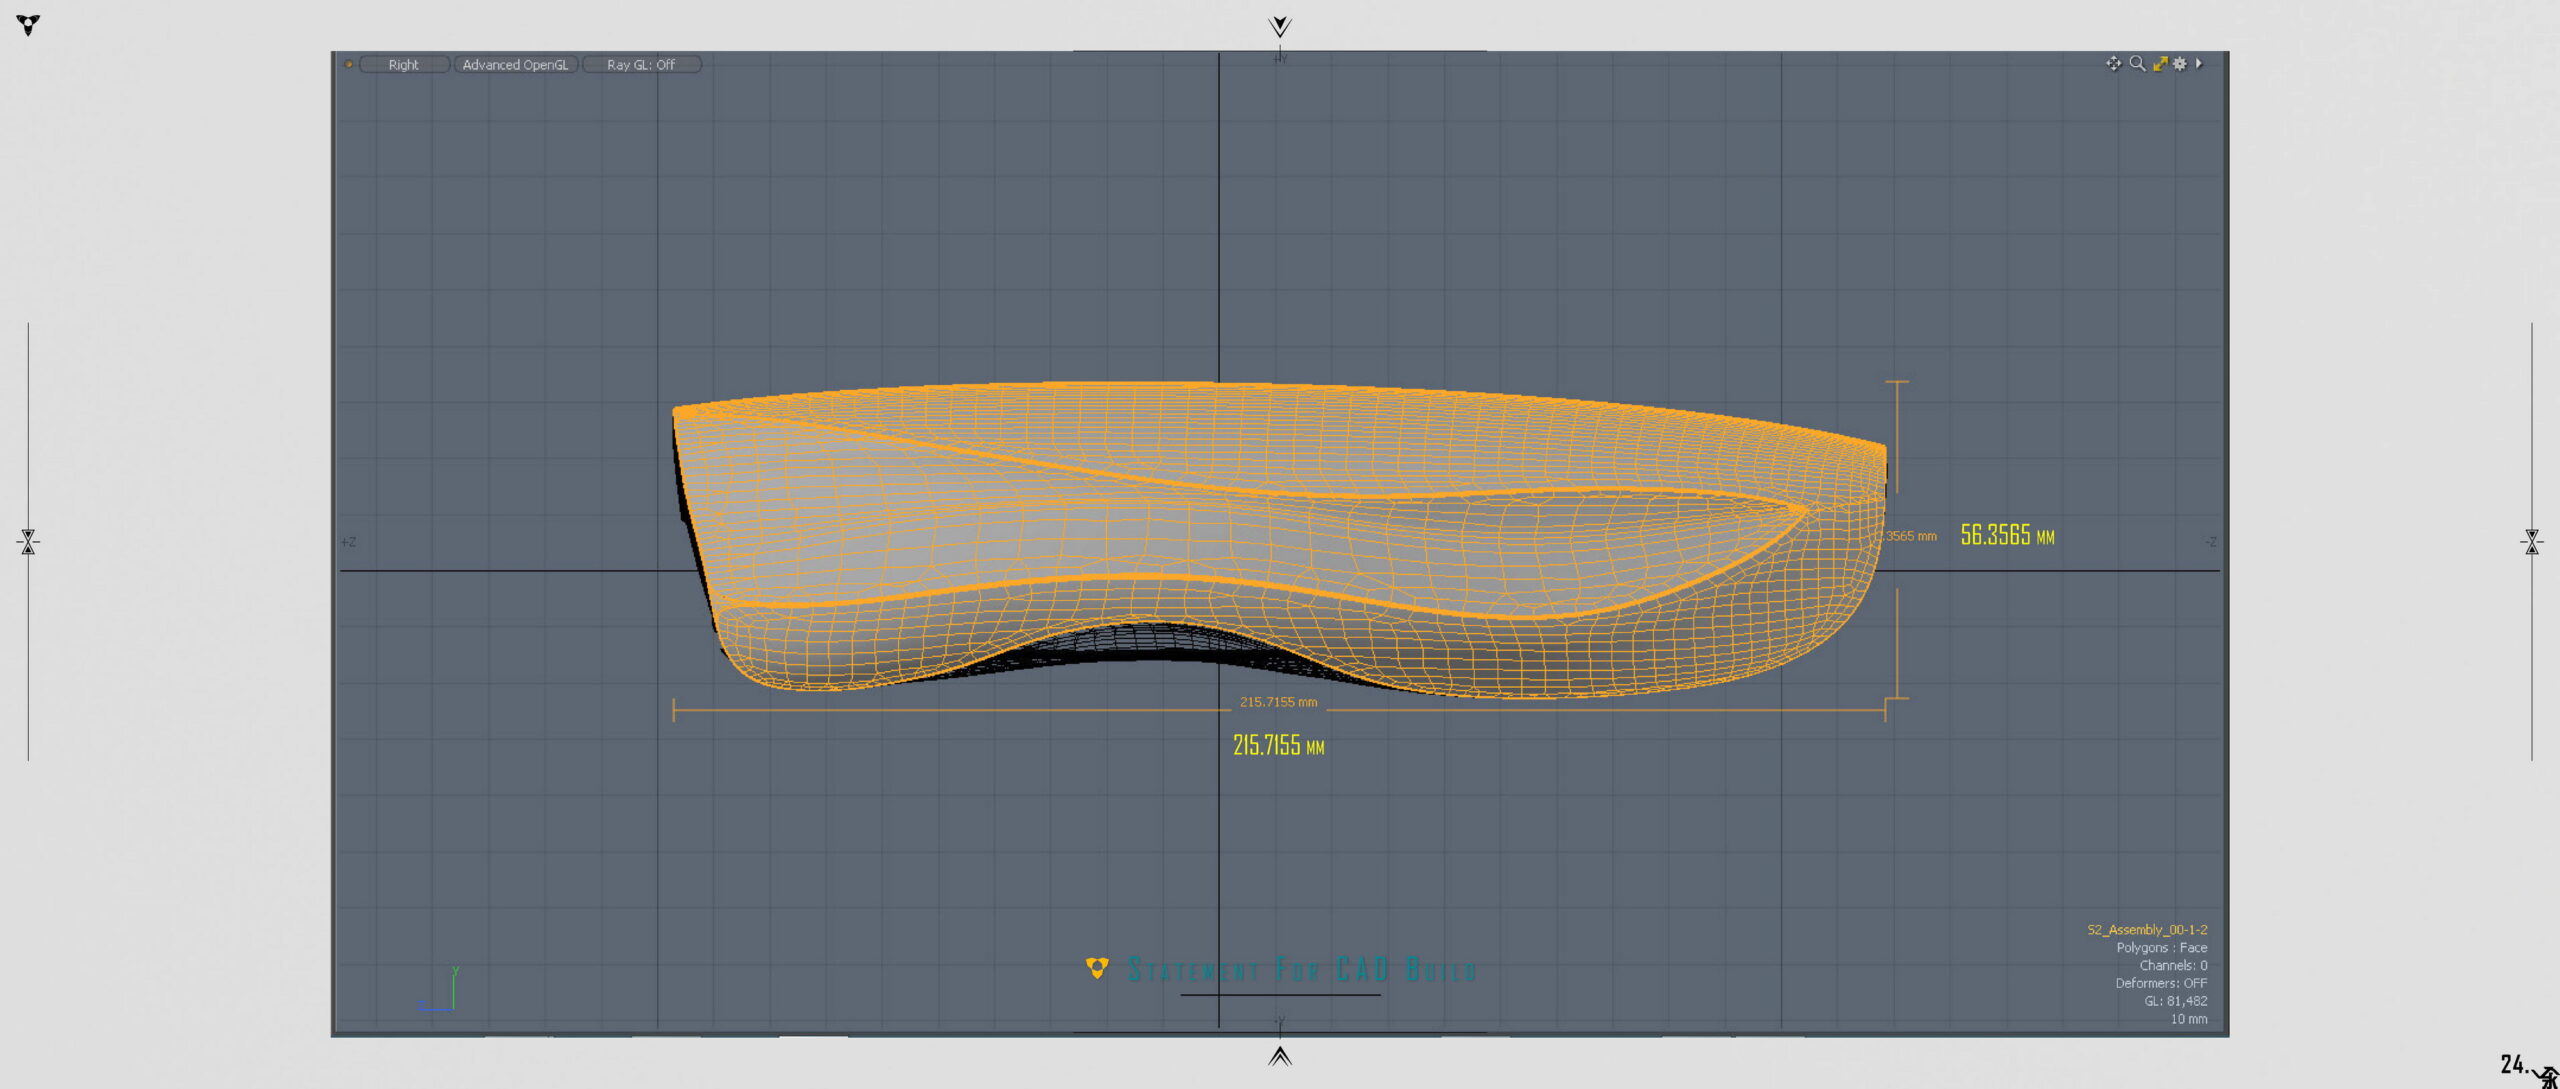Image resolution: width=2560 pixels, height=1089 pixels.
Task: Click the top center downward chevron arrow
Action: pyautogui.click(x=1279, y=26)
